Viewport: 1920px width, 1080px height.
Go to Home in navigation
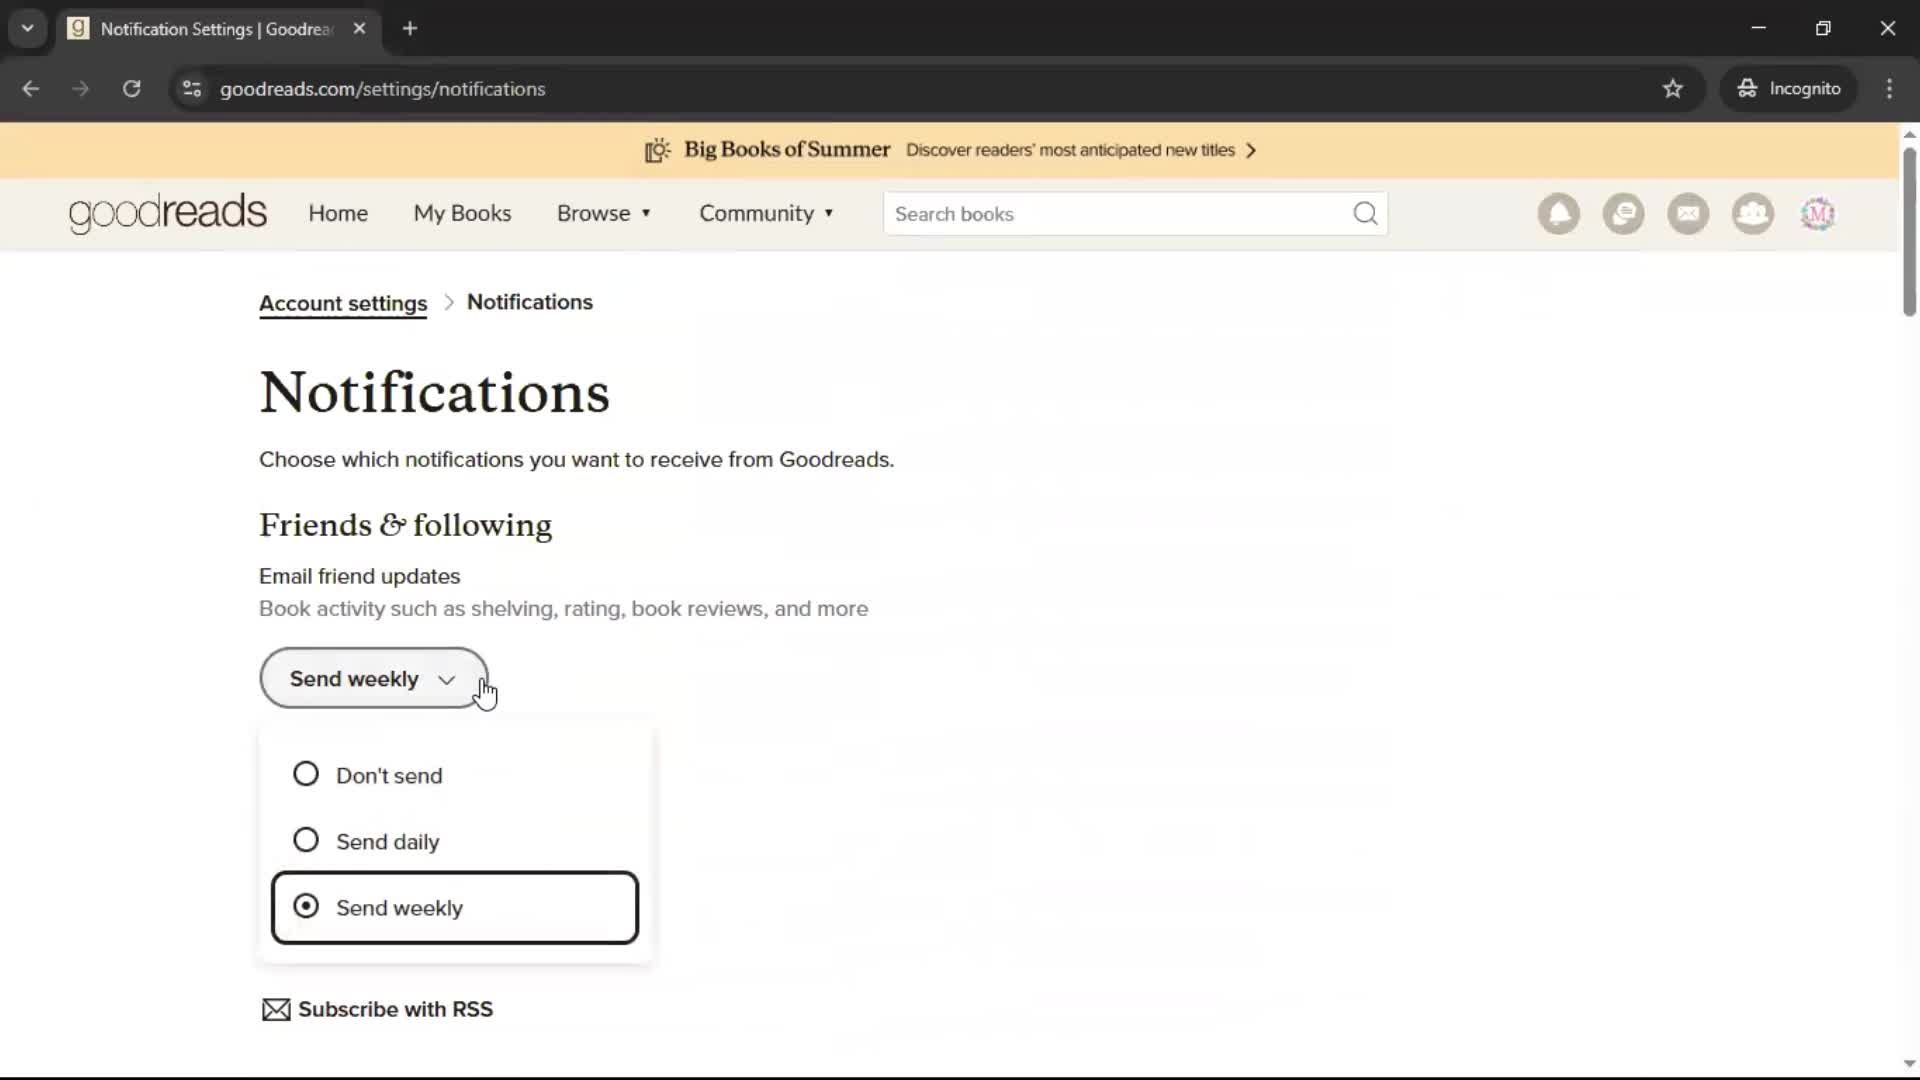[x=338, y=213]
